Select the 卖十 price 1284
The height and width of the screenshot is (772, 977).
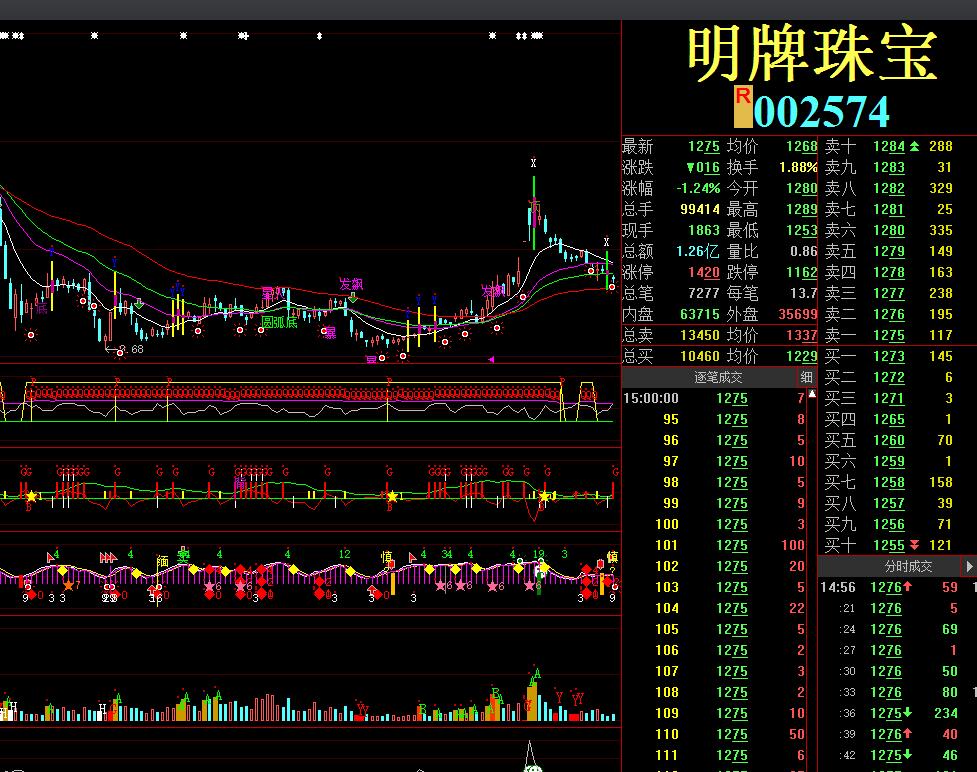click(889, 146)
